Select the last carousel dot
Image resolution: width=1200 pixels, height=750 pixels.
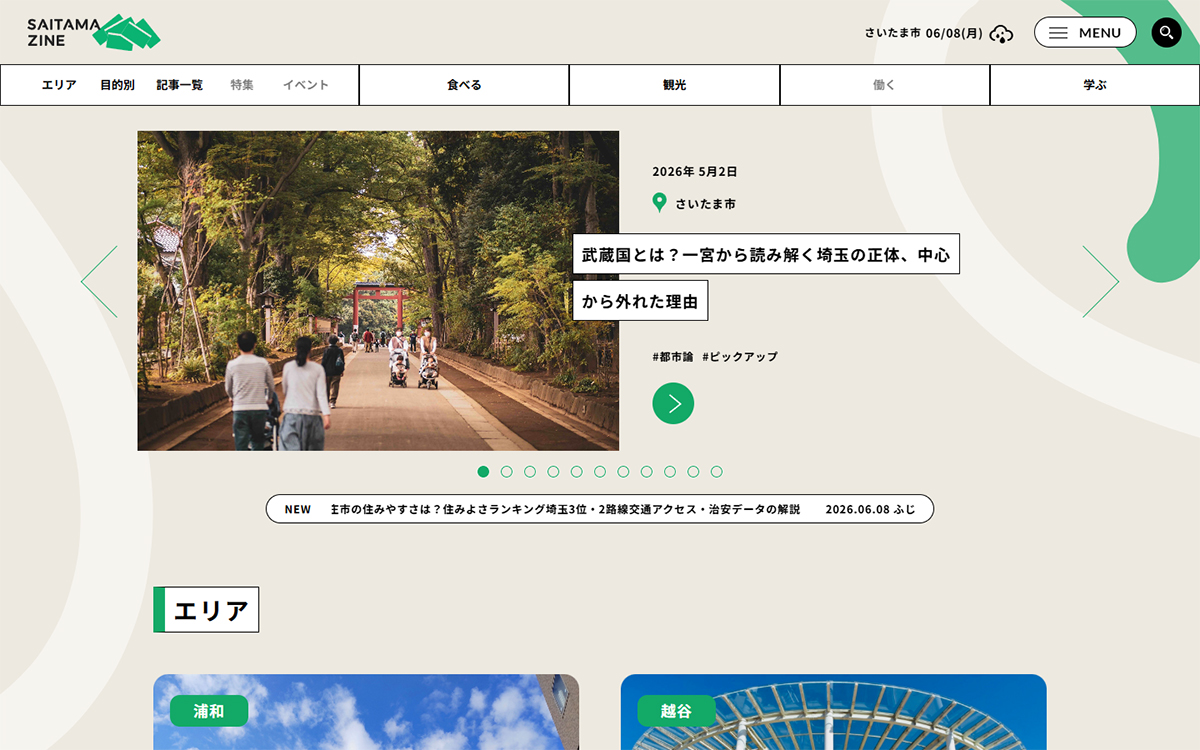[x=717, y=472]
